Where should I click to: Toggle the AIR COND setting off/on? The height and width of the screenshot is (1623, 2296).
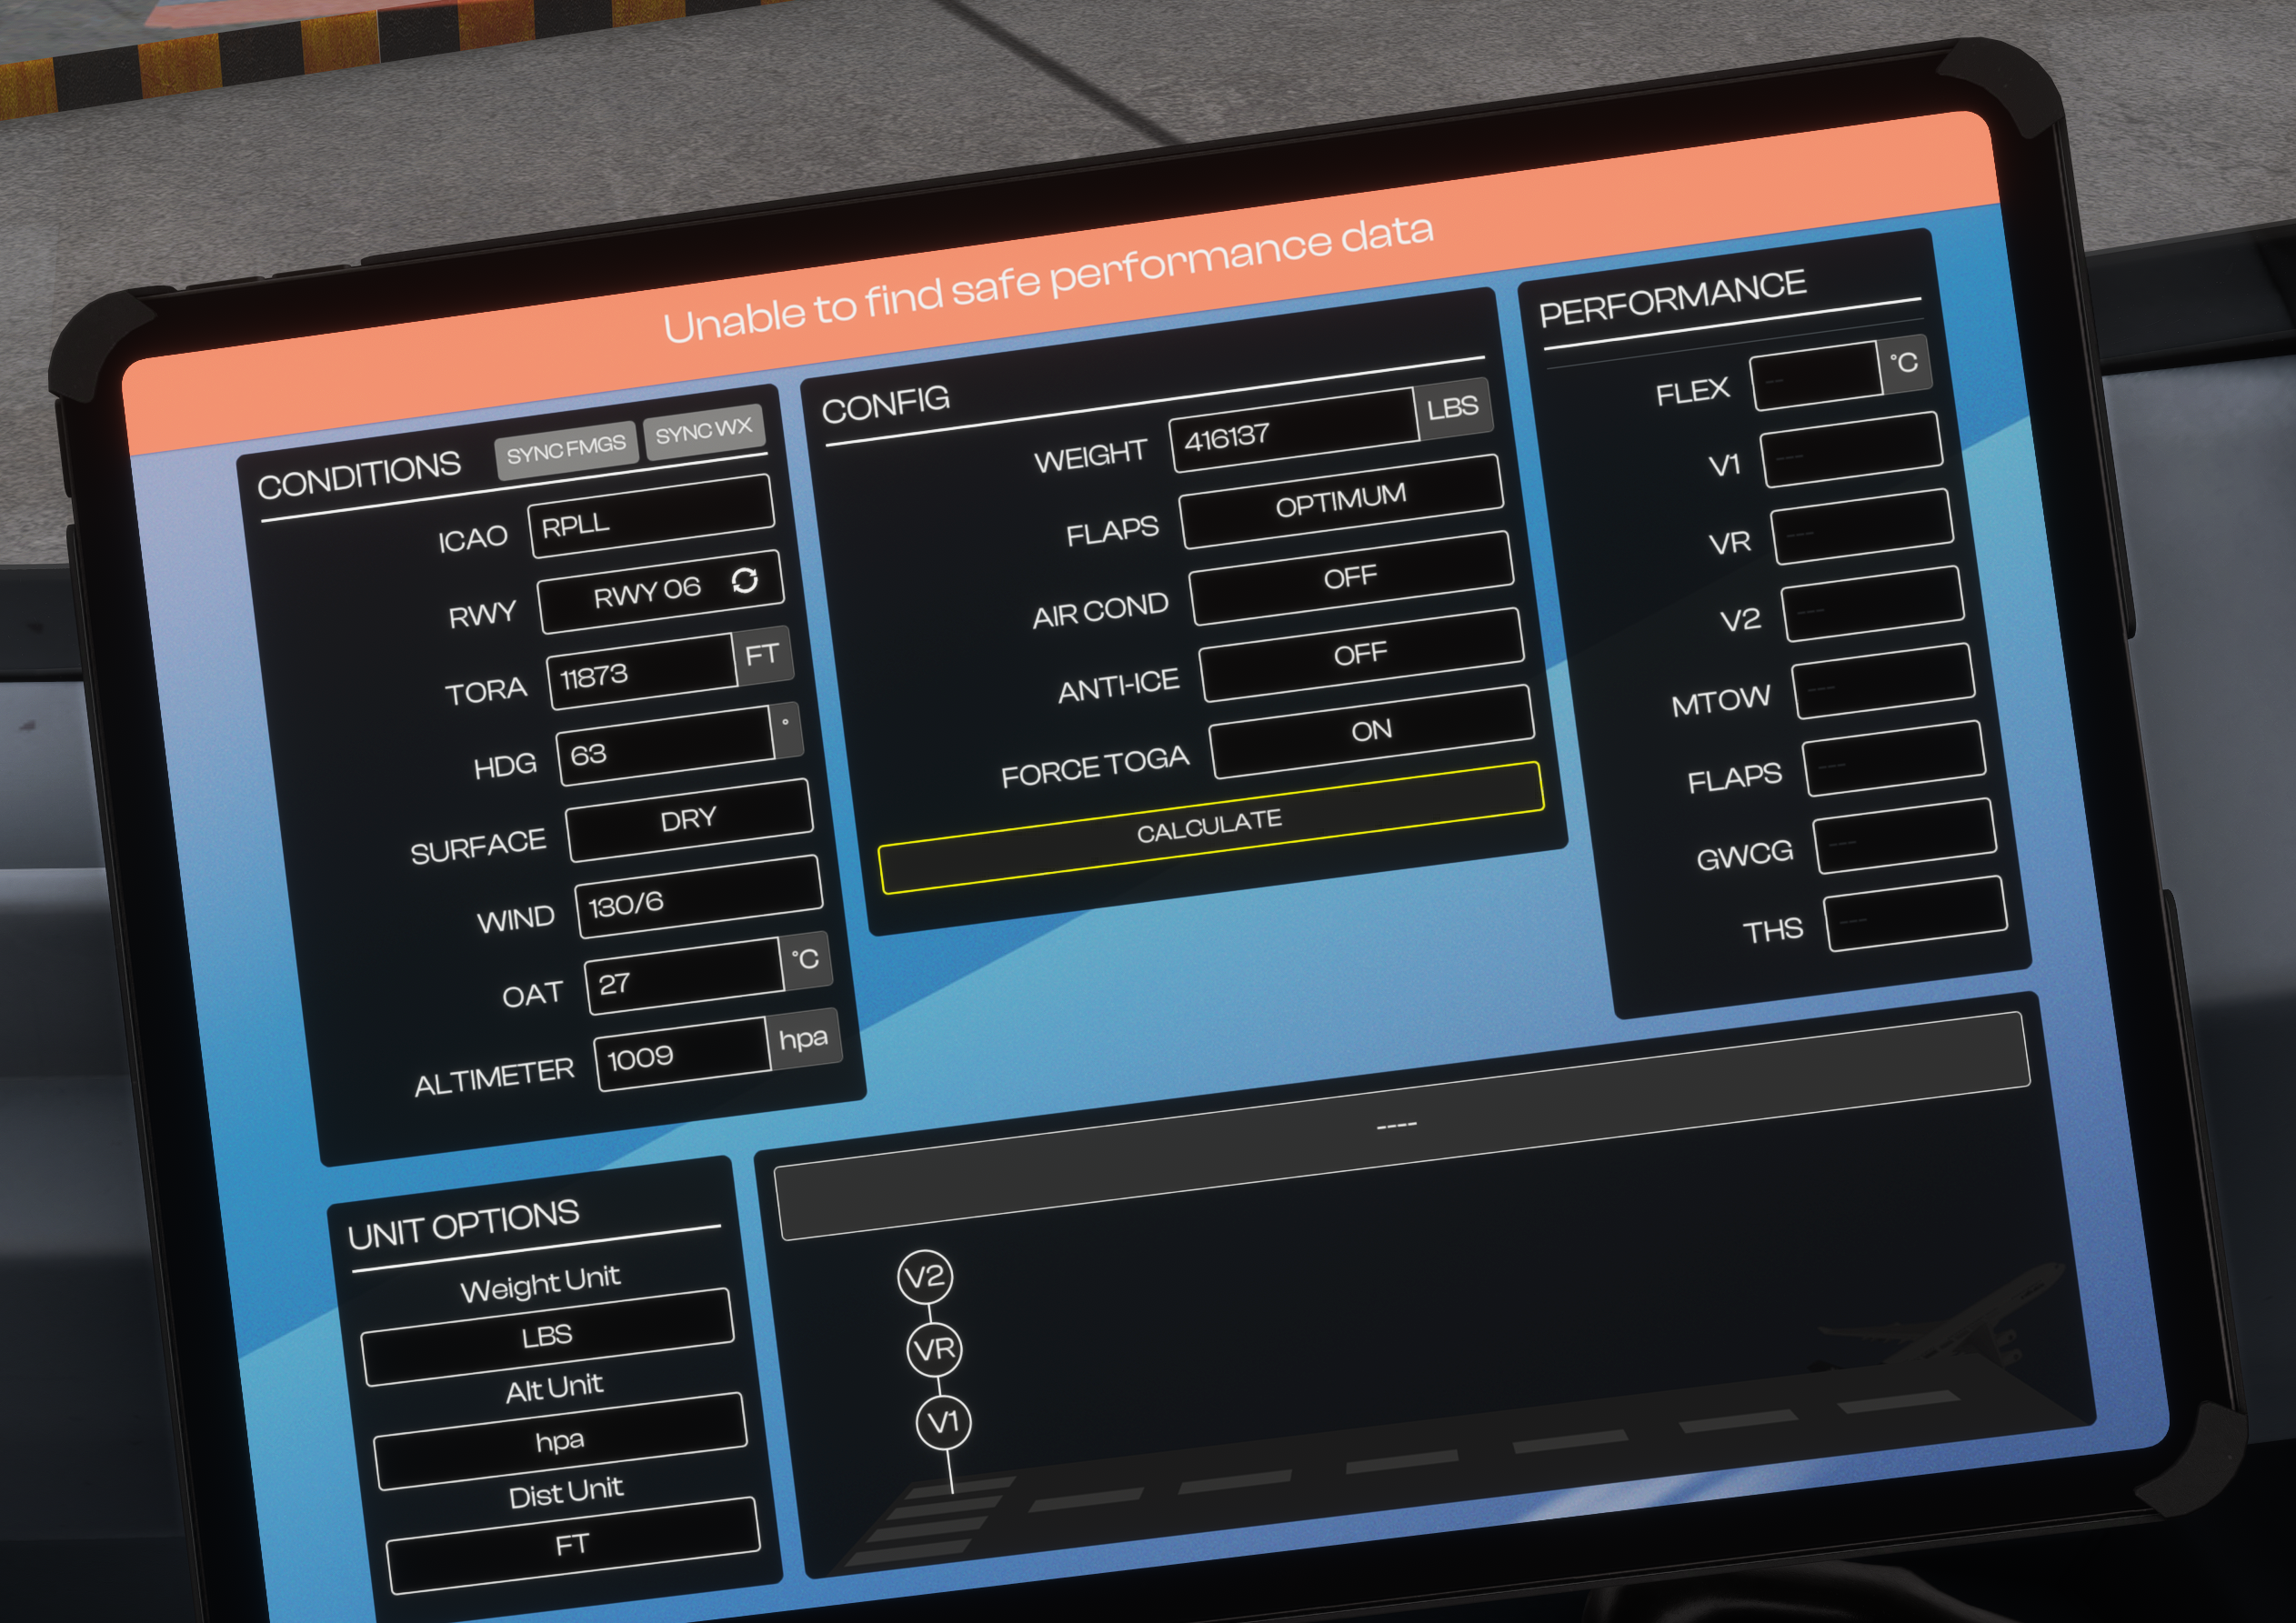(x=1350, y=578)
